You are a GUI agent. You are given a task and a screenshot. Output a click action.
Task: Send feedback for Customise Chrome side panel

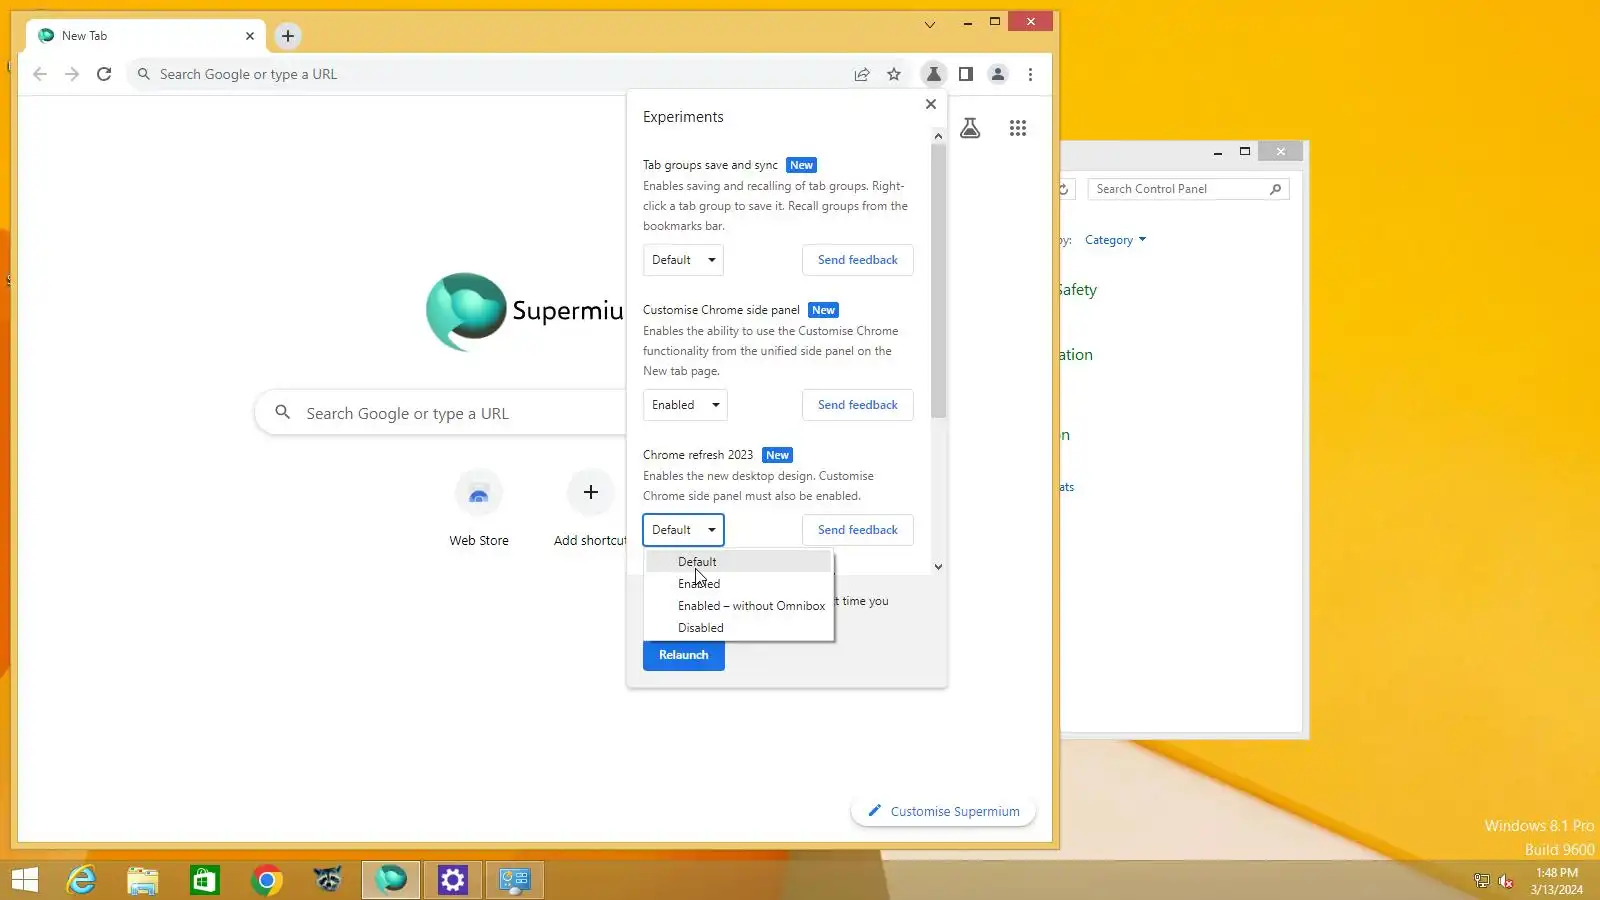pos(858,405)
